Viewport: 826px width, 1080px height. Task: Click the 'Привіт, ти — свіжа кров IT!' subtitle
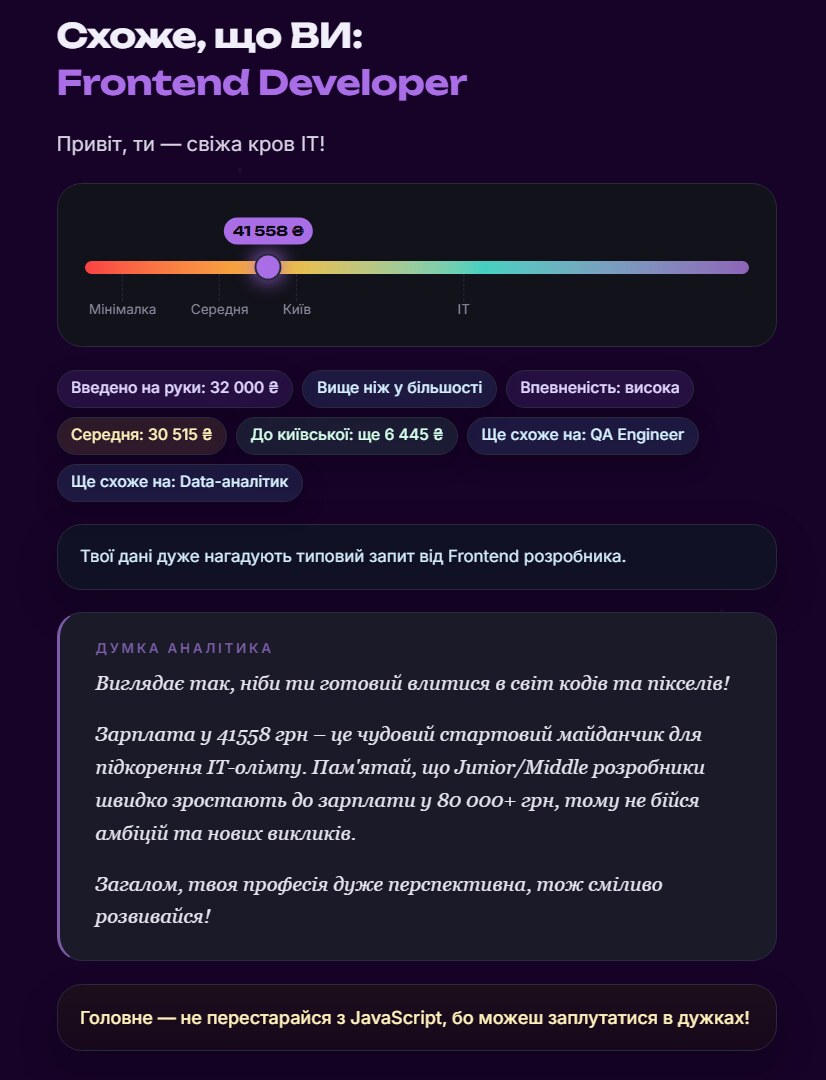(191, 145)
